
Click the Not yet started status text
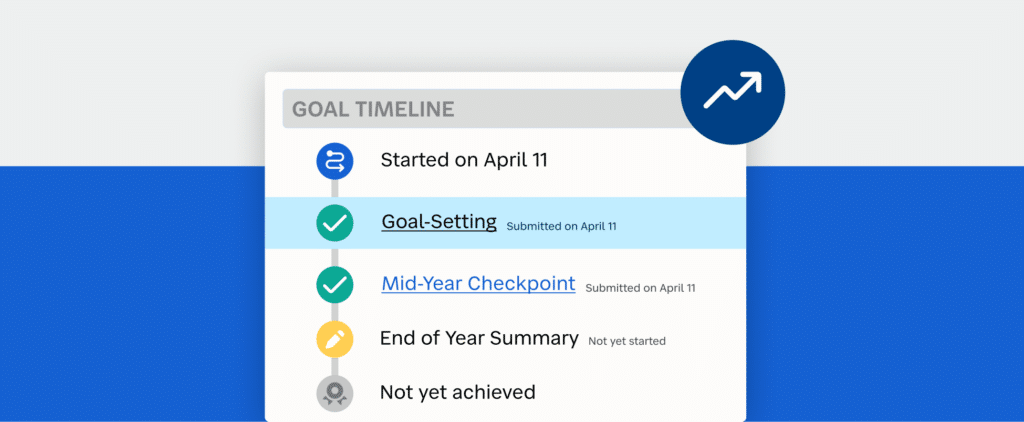[x=627, y=341]
